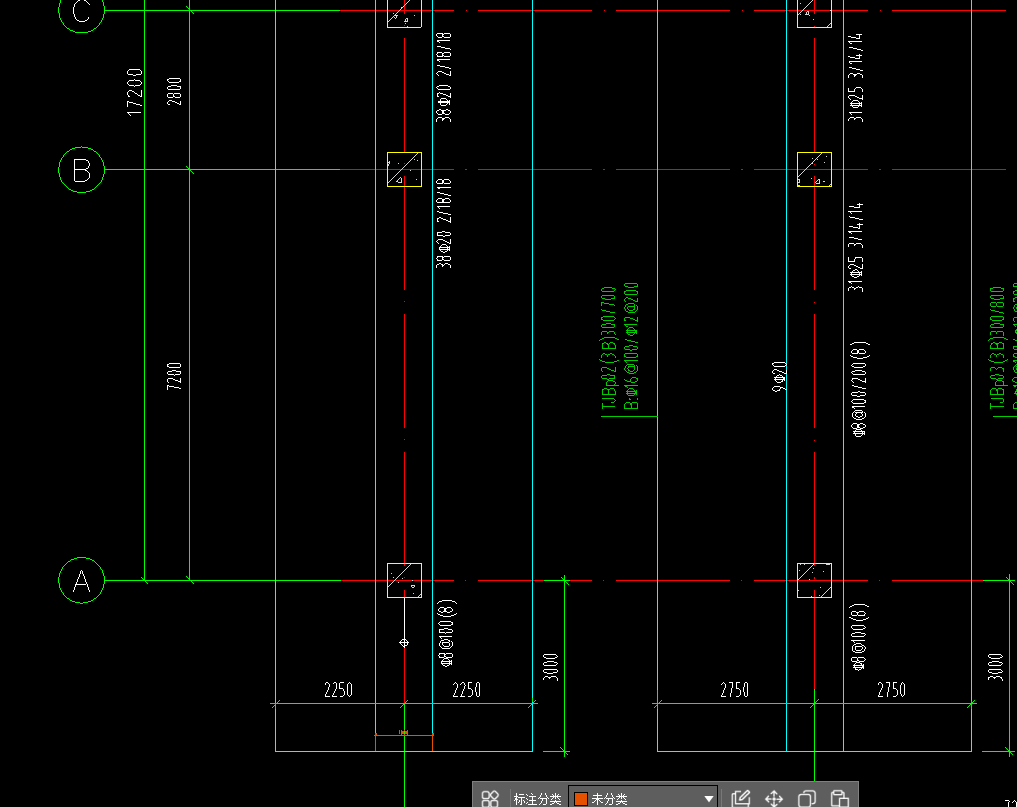Click the orange swatch beside 未分类
The width and height of the screenshot is (1017, 807).
click(580, 799)
